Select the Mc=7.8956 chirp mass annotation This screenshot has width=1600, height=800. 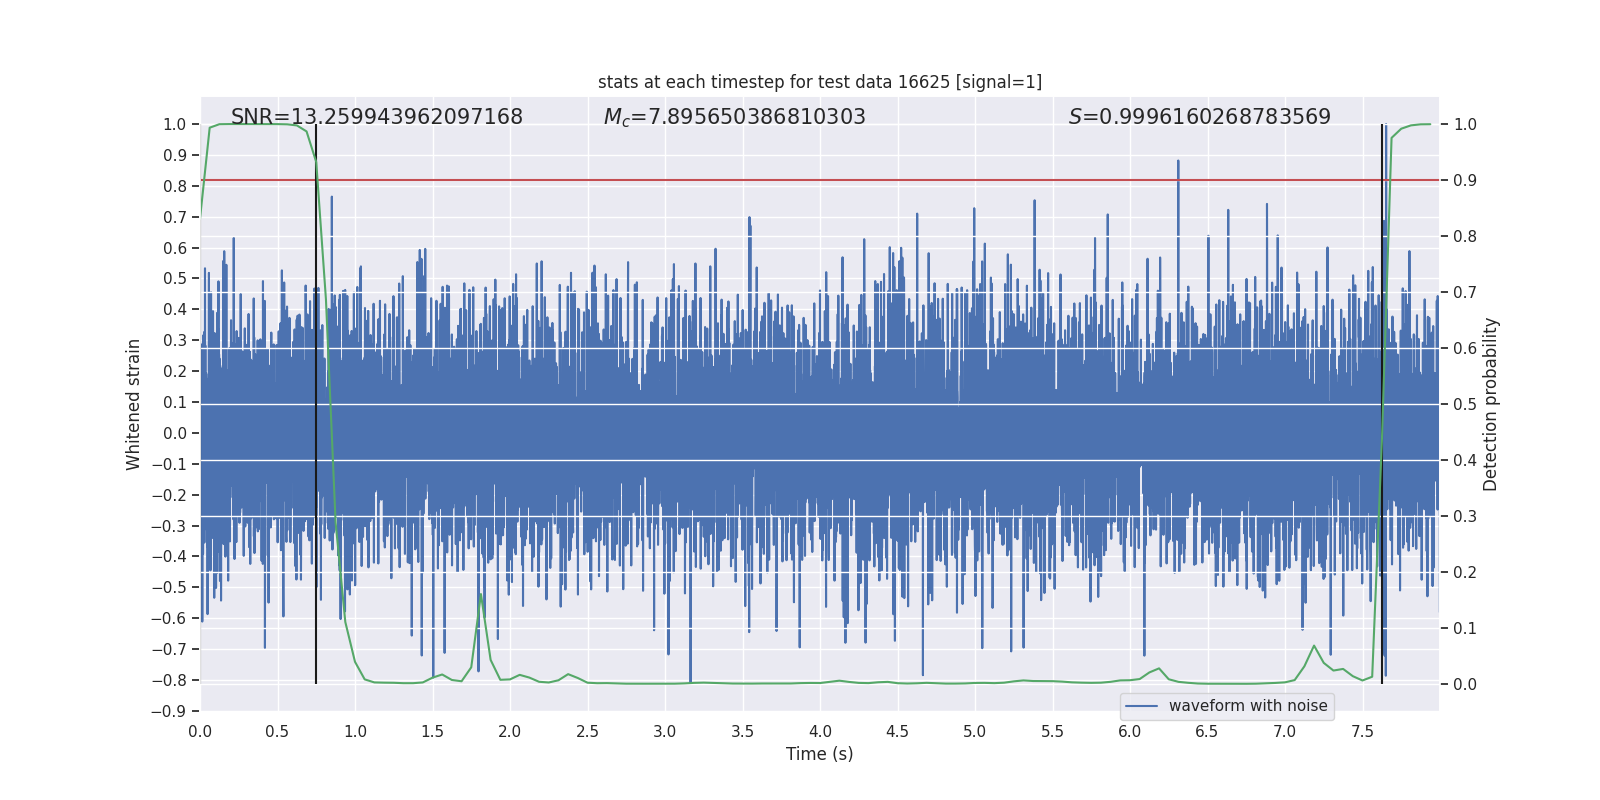click(734, 117)
